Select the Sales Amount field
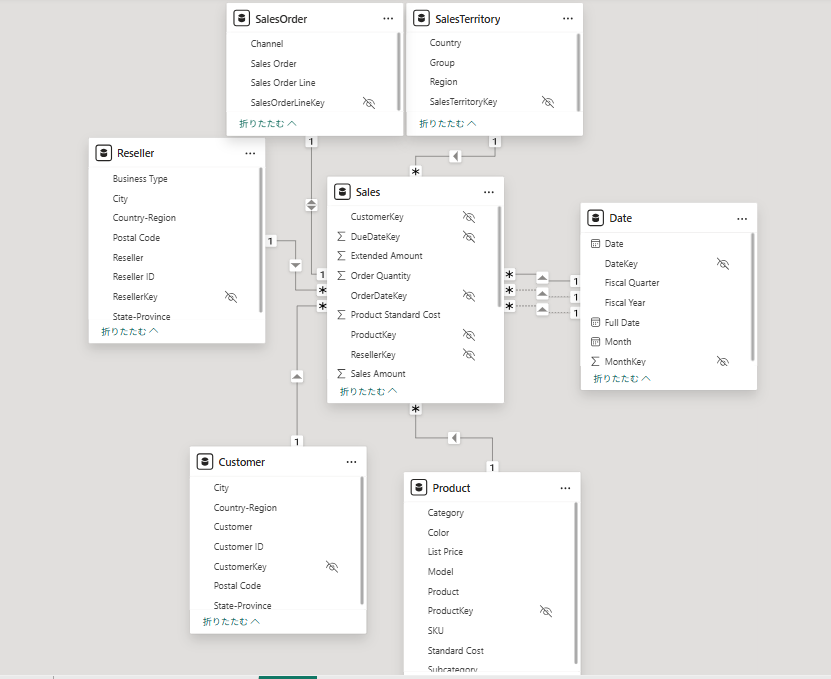Screen dimensions: 831x679 (x=378, y=374)
